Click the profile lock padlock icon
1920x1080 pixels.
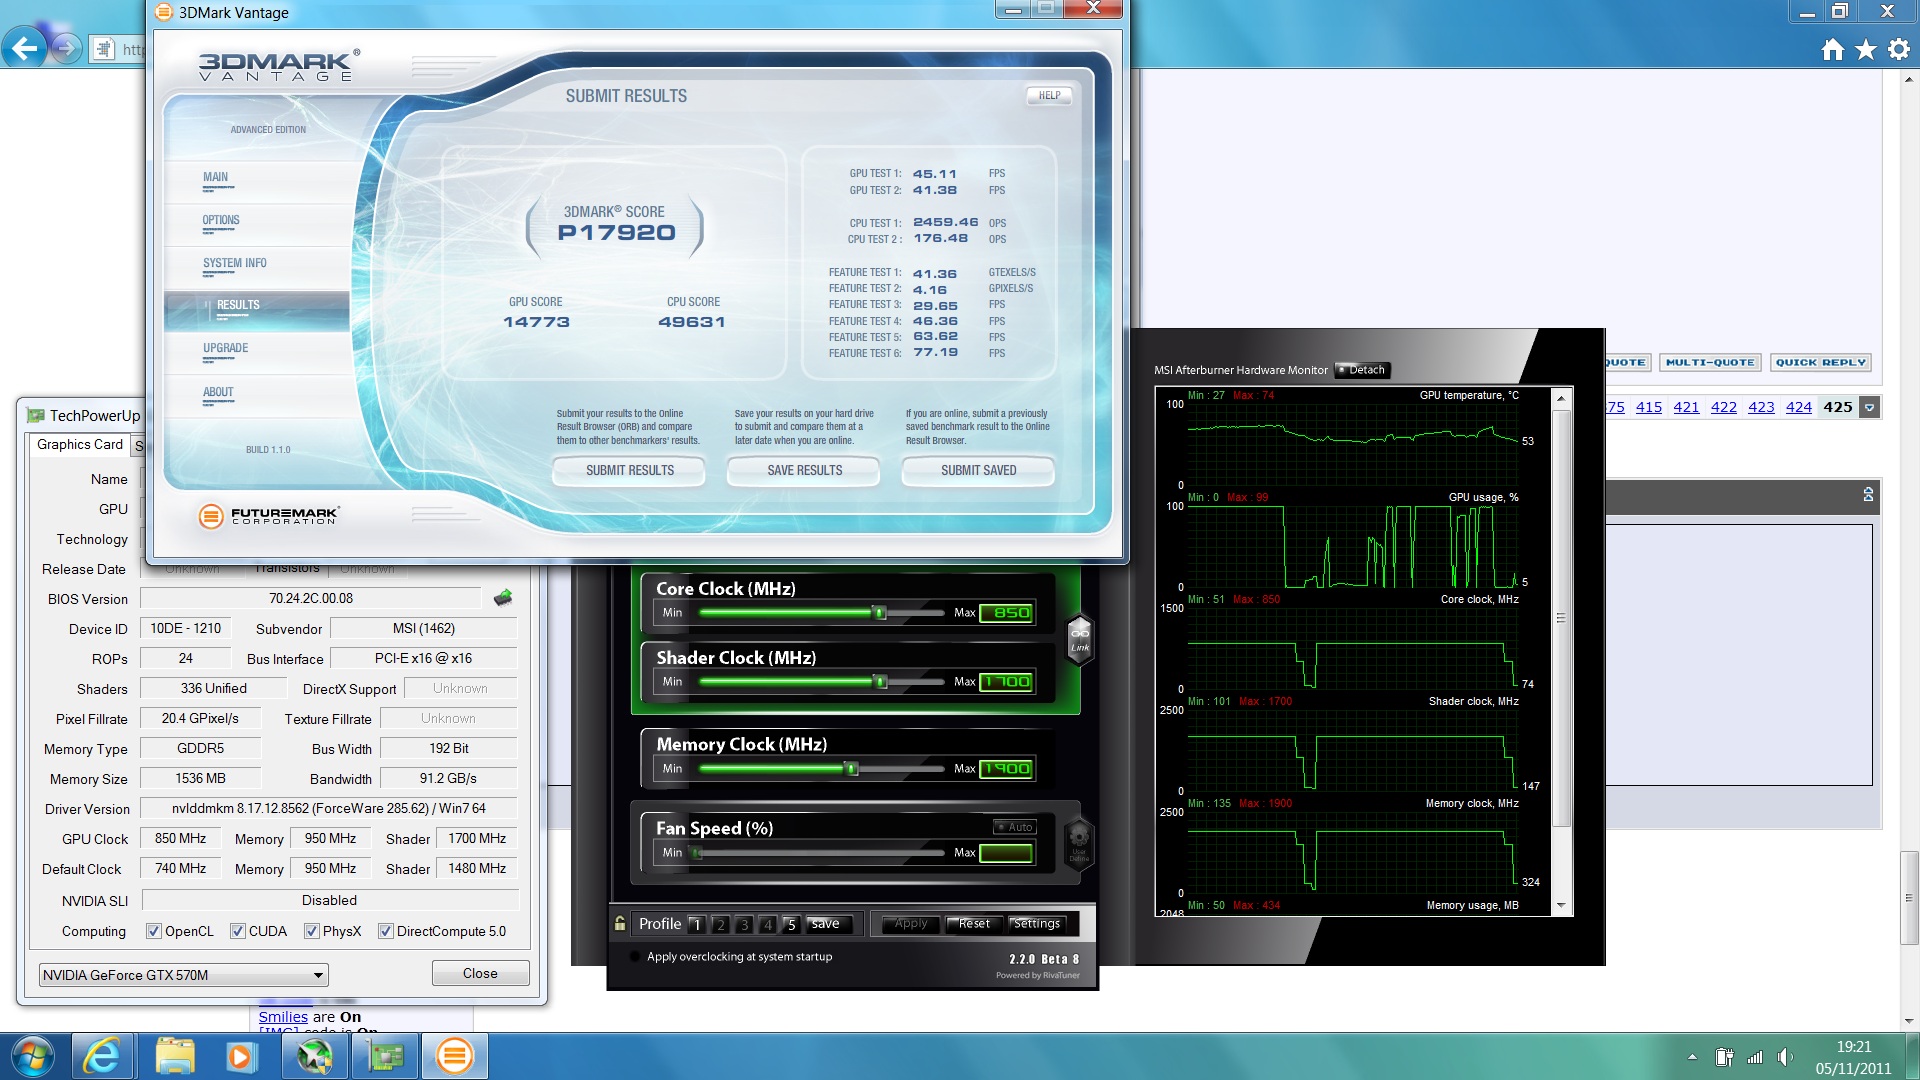click(x=620, y=924)
